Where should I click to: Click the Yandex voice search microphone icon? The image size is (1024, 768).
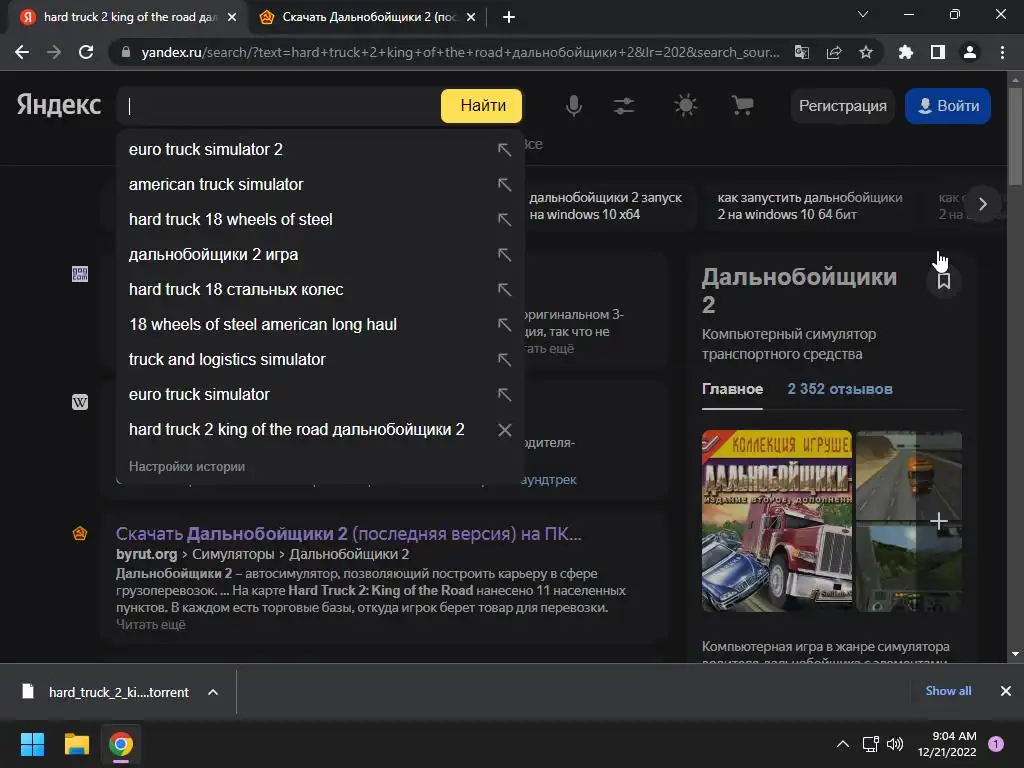pos(573,105)
